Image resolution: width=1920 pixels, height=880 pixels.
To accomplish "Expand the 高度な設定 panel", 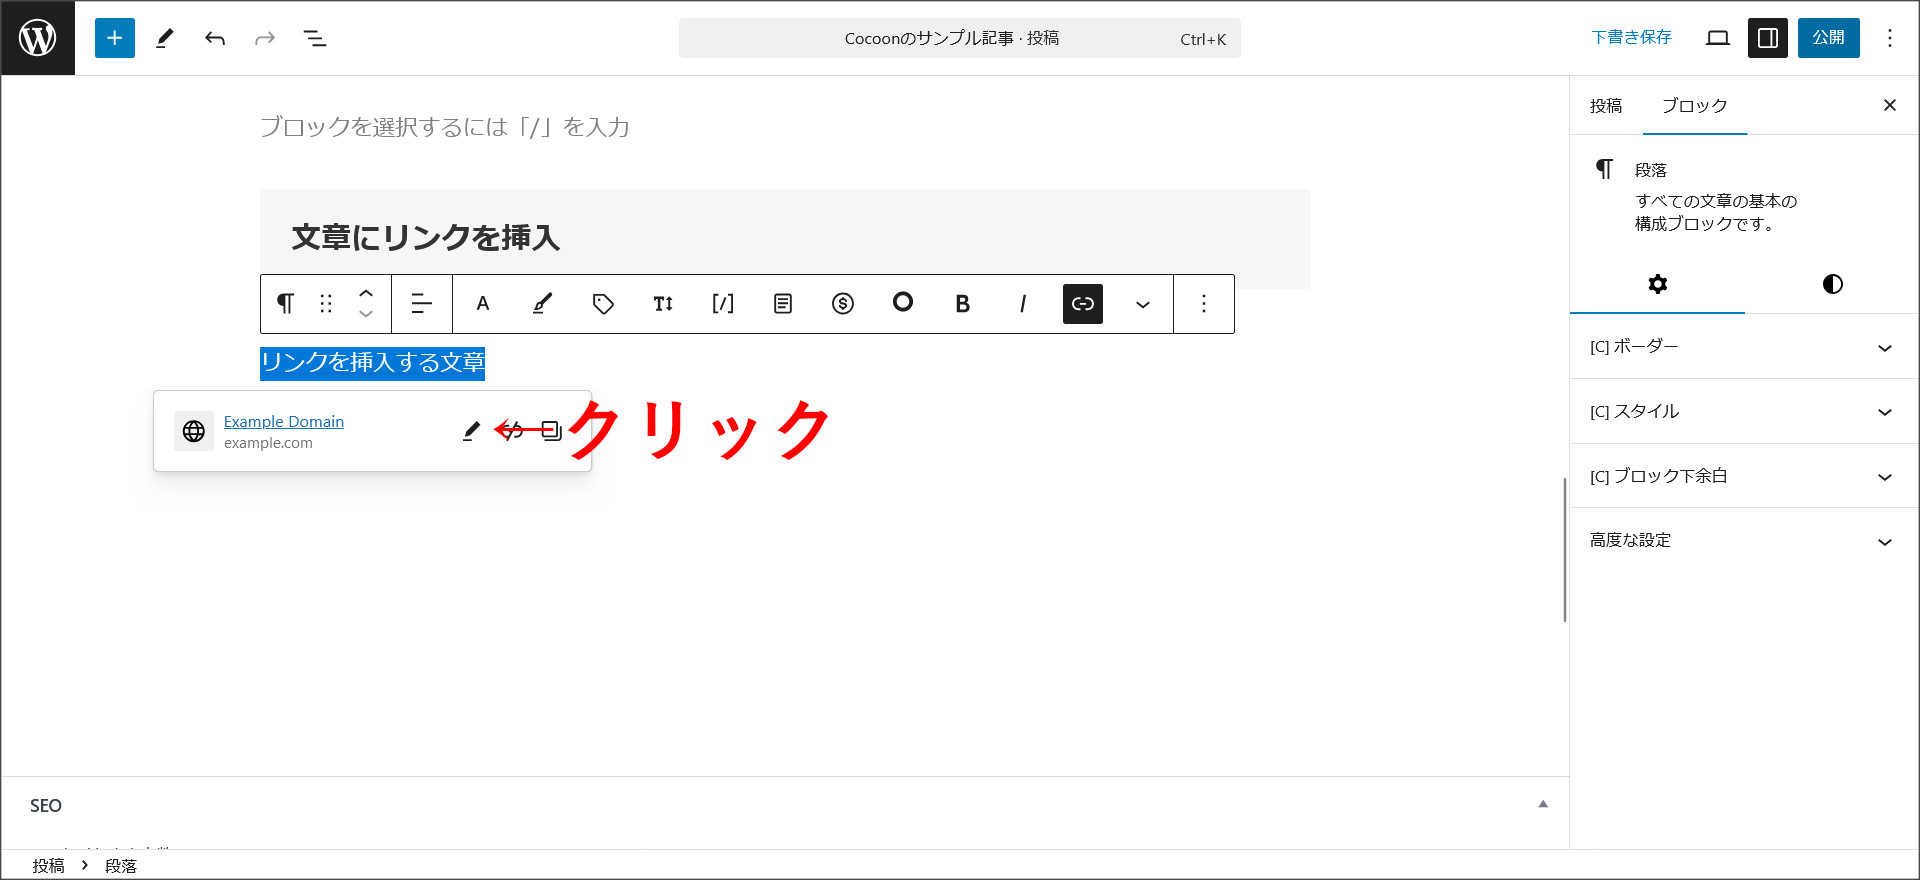I will coord(1743,540).
